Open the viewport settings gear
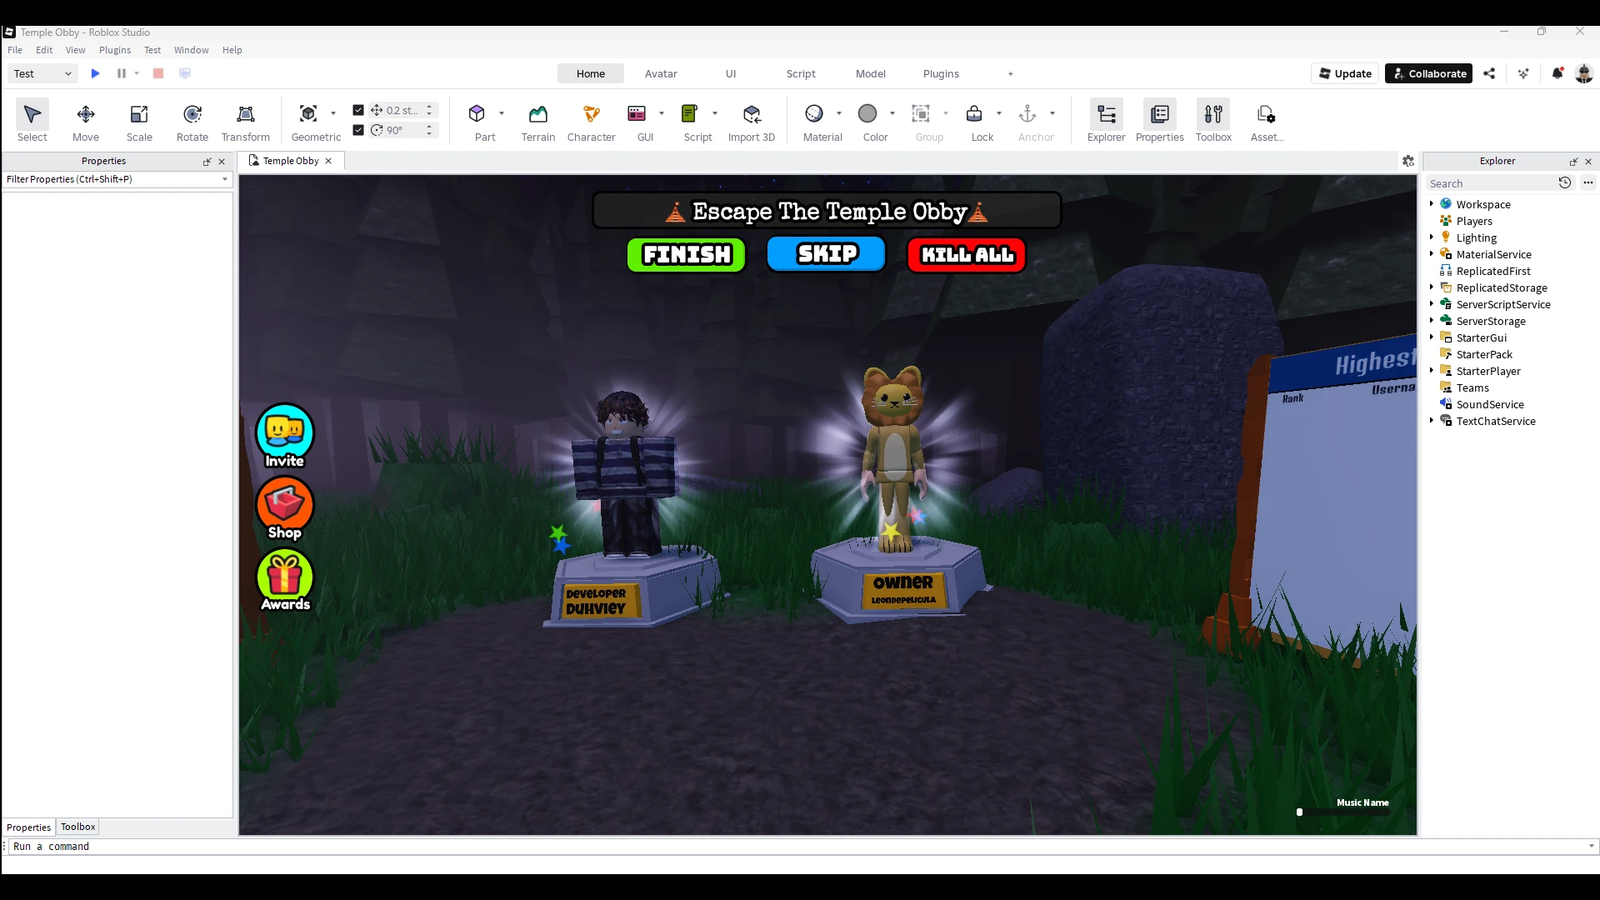 pyautogui.click(x=1408, y=161)
